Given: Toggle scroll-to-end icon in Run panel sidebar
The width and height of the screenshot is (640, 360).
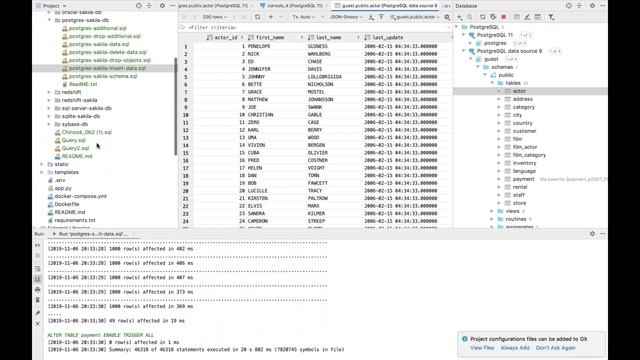Looking at the screenshot, I should click(38, 279).
